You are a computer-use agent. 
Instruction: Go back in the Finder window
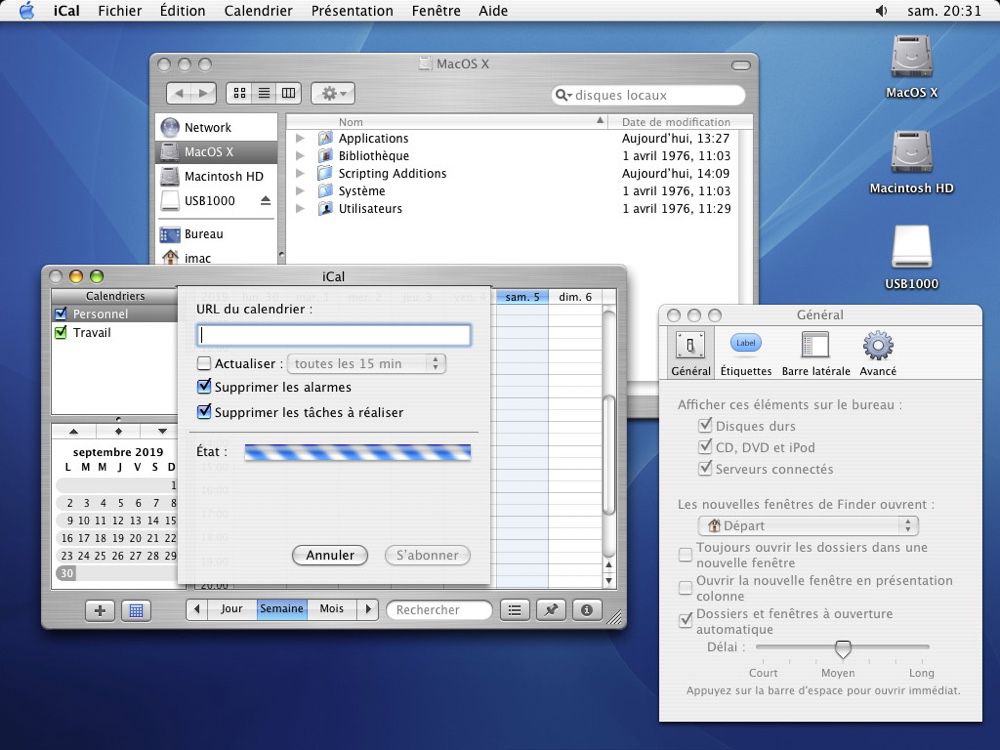179,93
